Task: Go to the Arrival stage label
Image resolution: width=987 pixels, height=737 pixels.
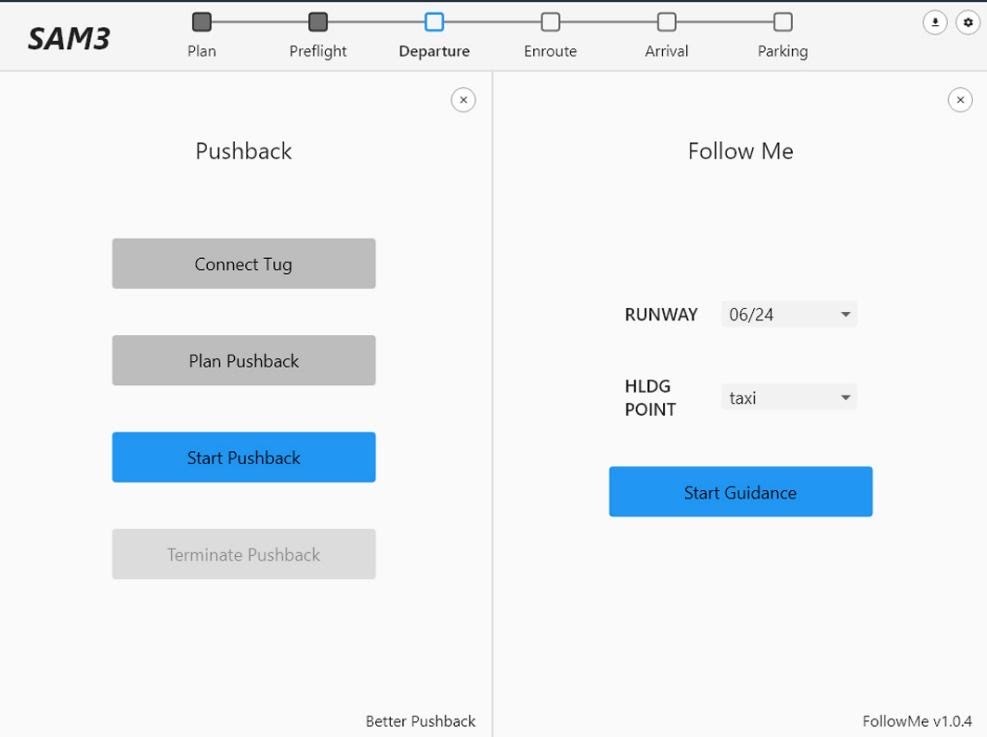Action: pyautogui.click(x=667, y=51)
